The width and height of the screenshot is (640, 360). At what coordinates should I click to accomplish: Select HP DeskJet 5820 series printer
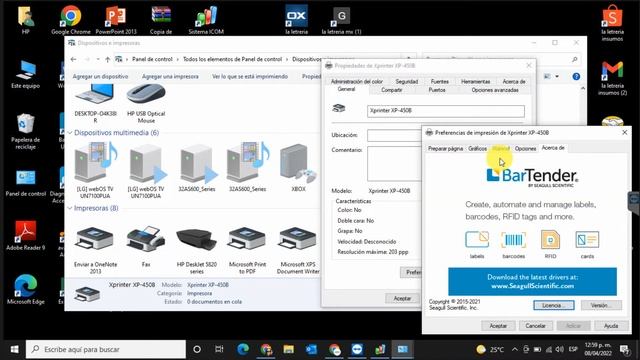tap(196, 250)
